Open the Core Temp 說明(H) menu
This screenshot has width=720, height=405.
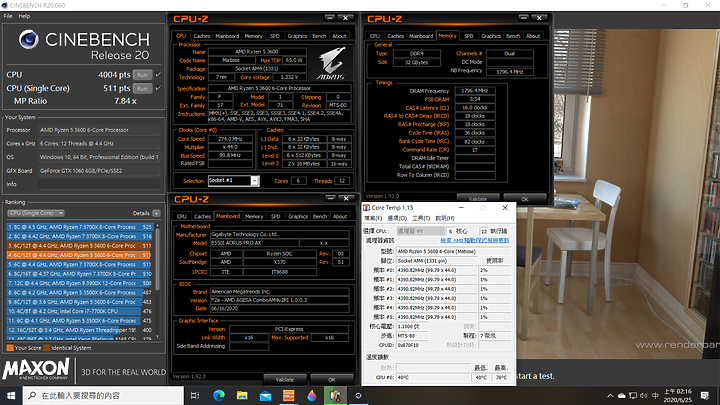click(x=445, y=218)
